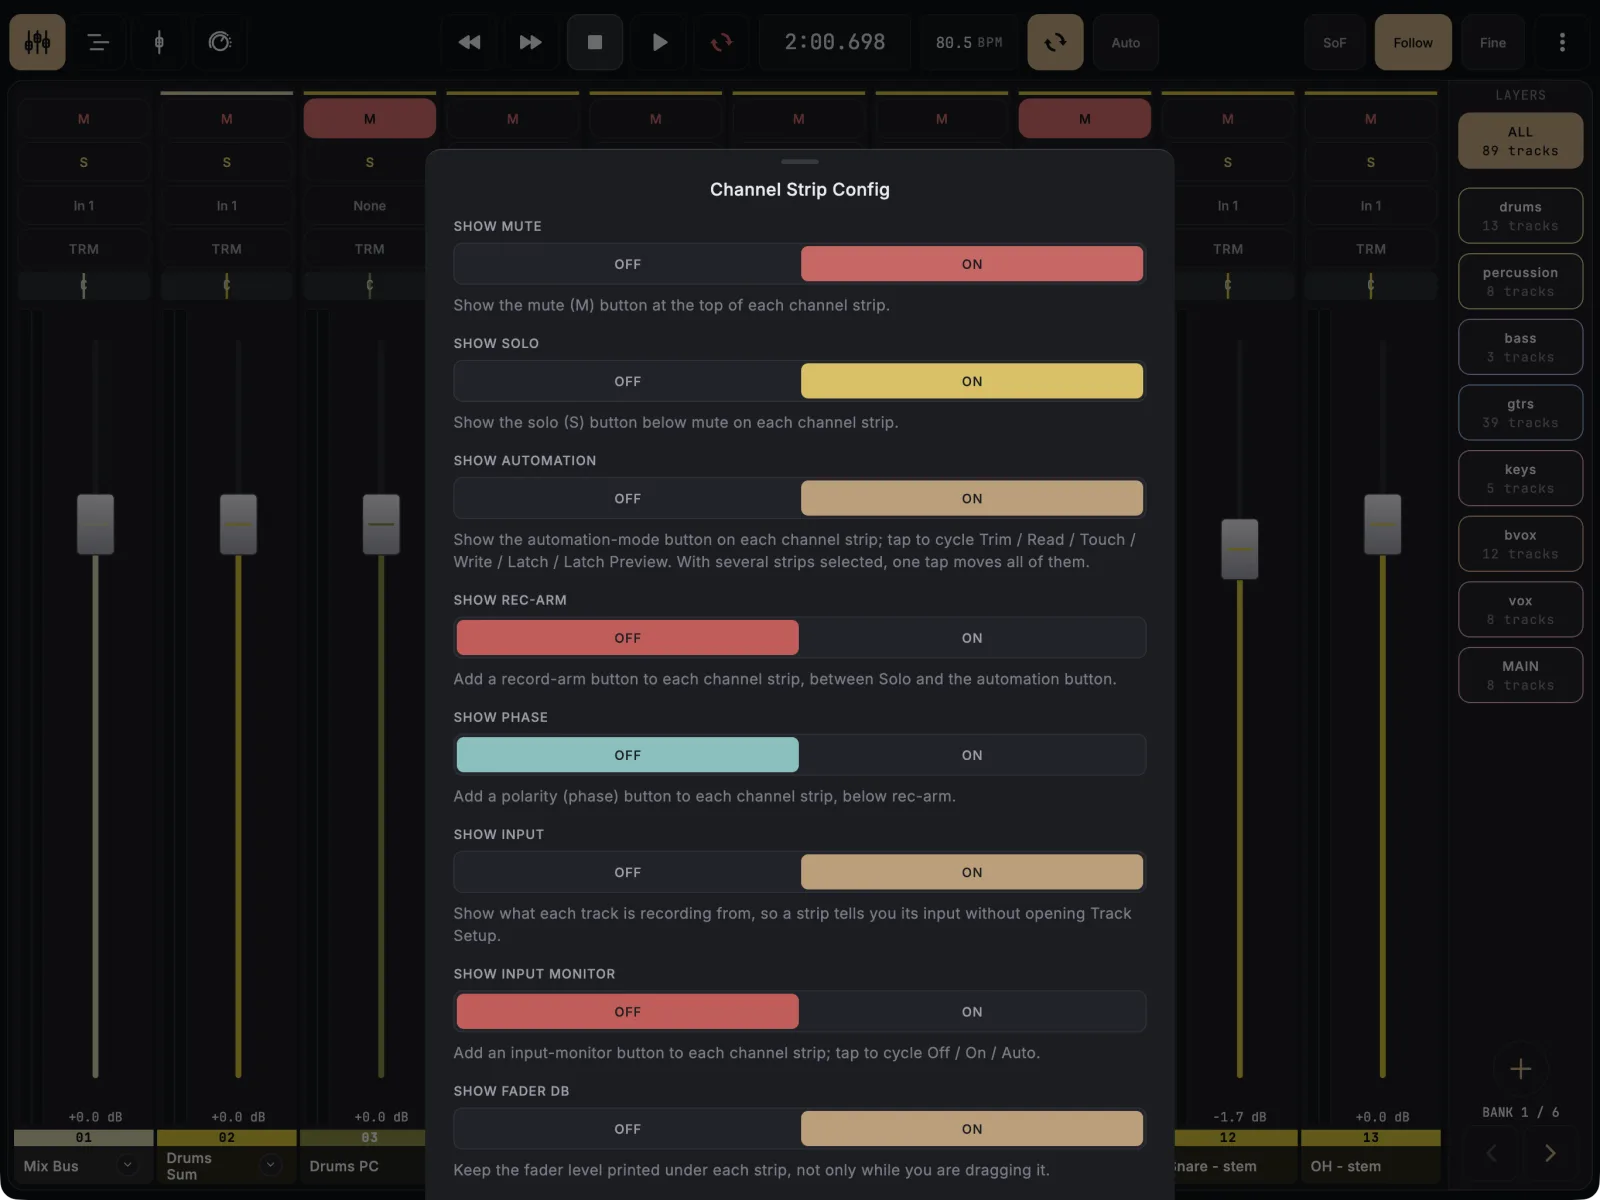Screen dimensions: 1600x1200
Task: Select the bvox layer
Action: coord(1520,544)
